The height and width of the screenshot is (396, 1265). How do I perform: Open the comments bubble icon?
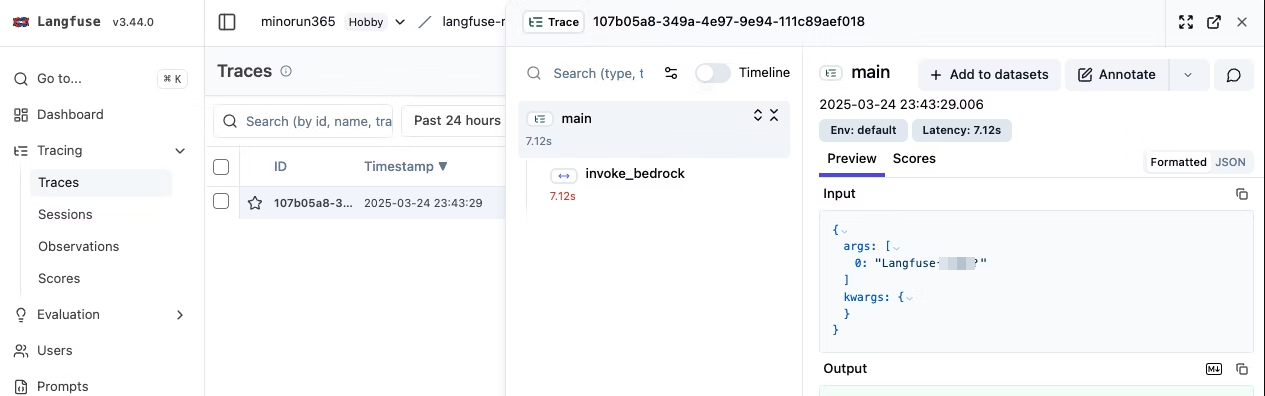pyautogui.click(x=1234, y=75)
